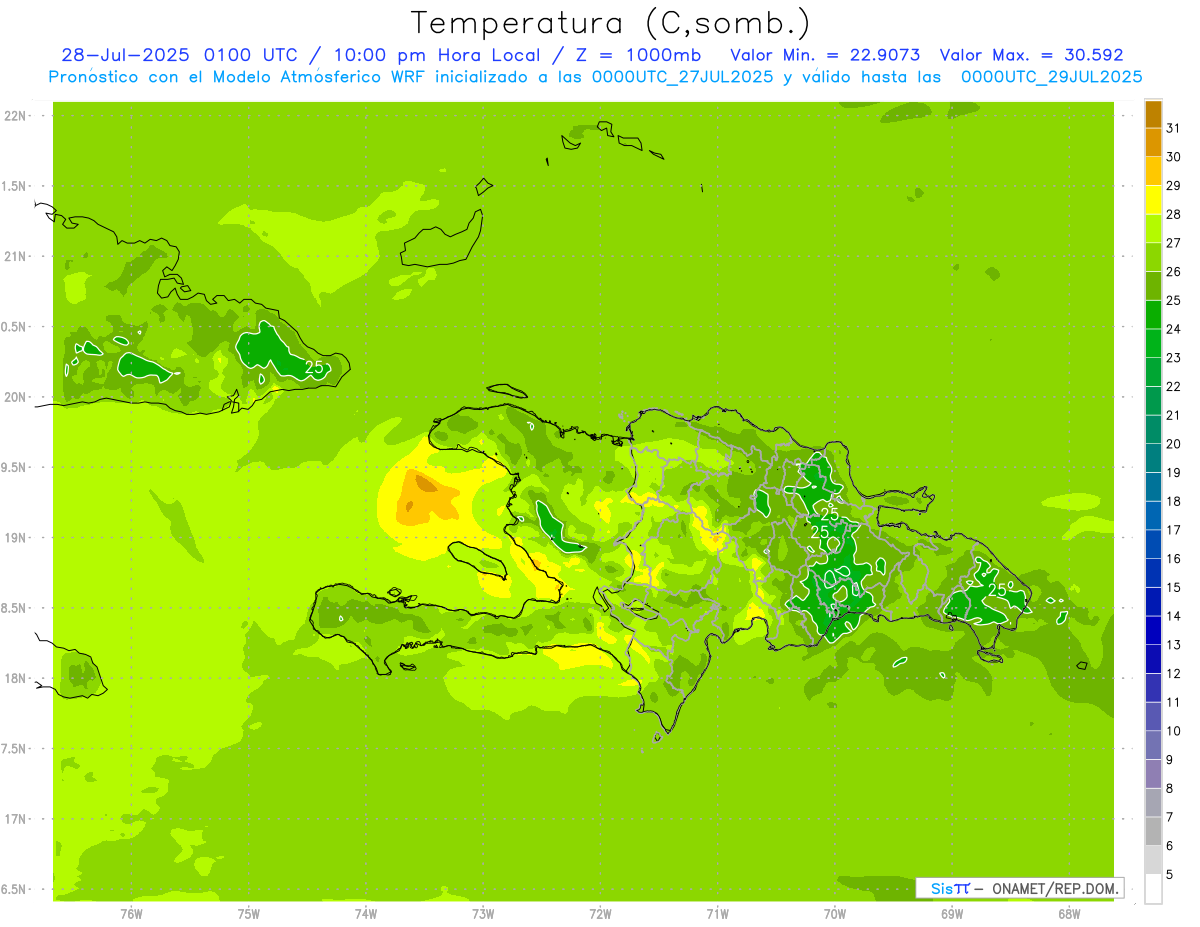Screen dimensions: 1200x927
Task: Click the dark blue legend swatch between 12 and 13
Action: (x=1153, y=659)
